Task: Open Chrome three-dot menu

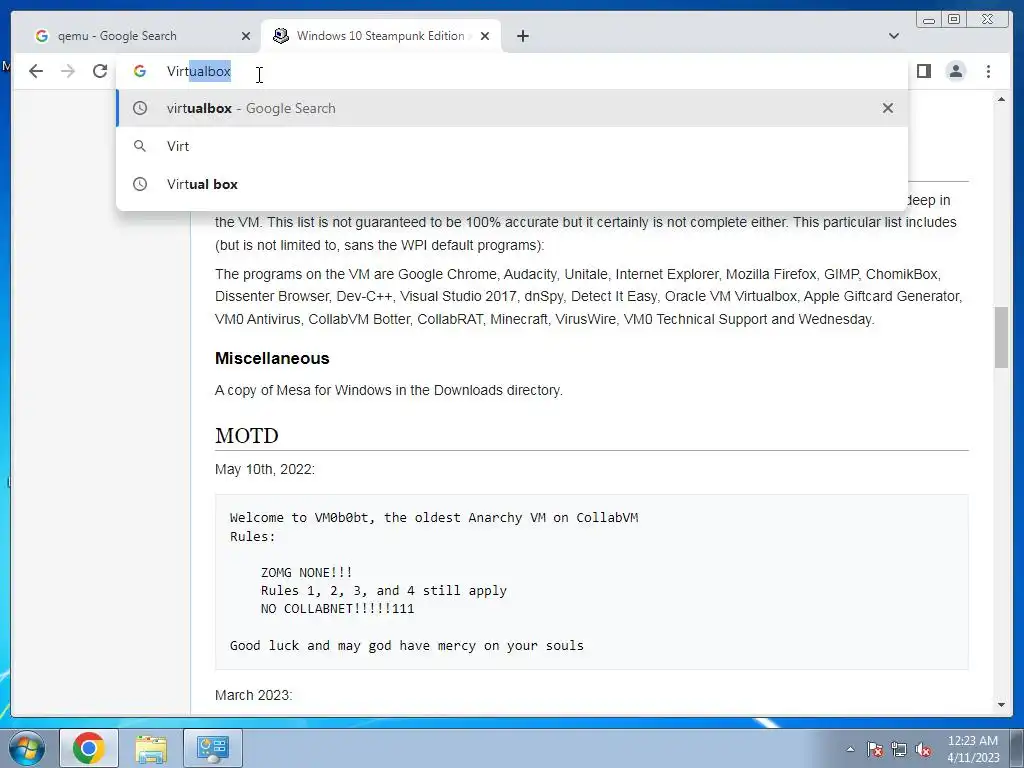Action: [x=988, y=71]
